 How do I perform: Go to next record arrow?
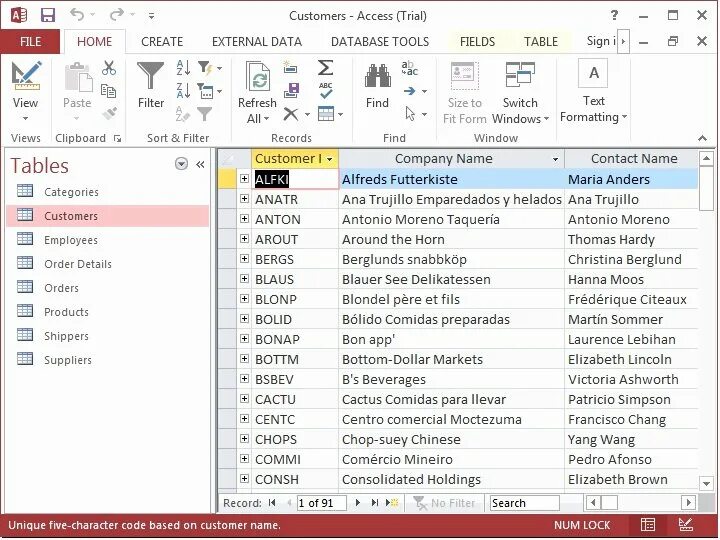pos(358,503)
